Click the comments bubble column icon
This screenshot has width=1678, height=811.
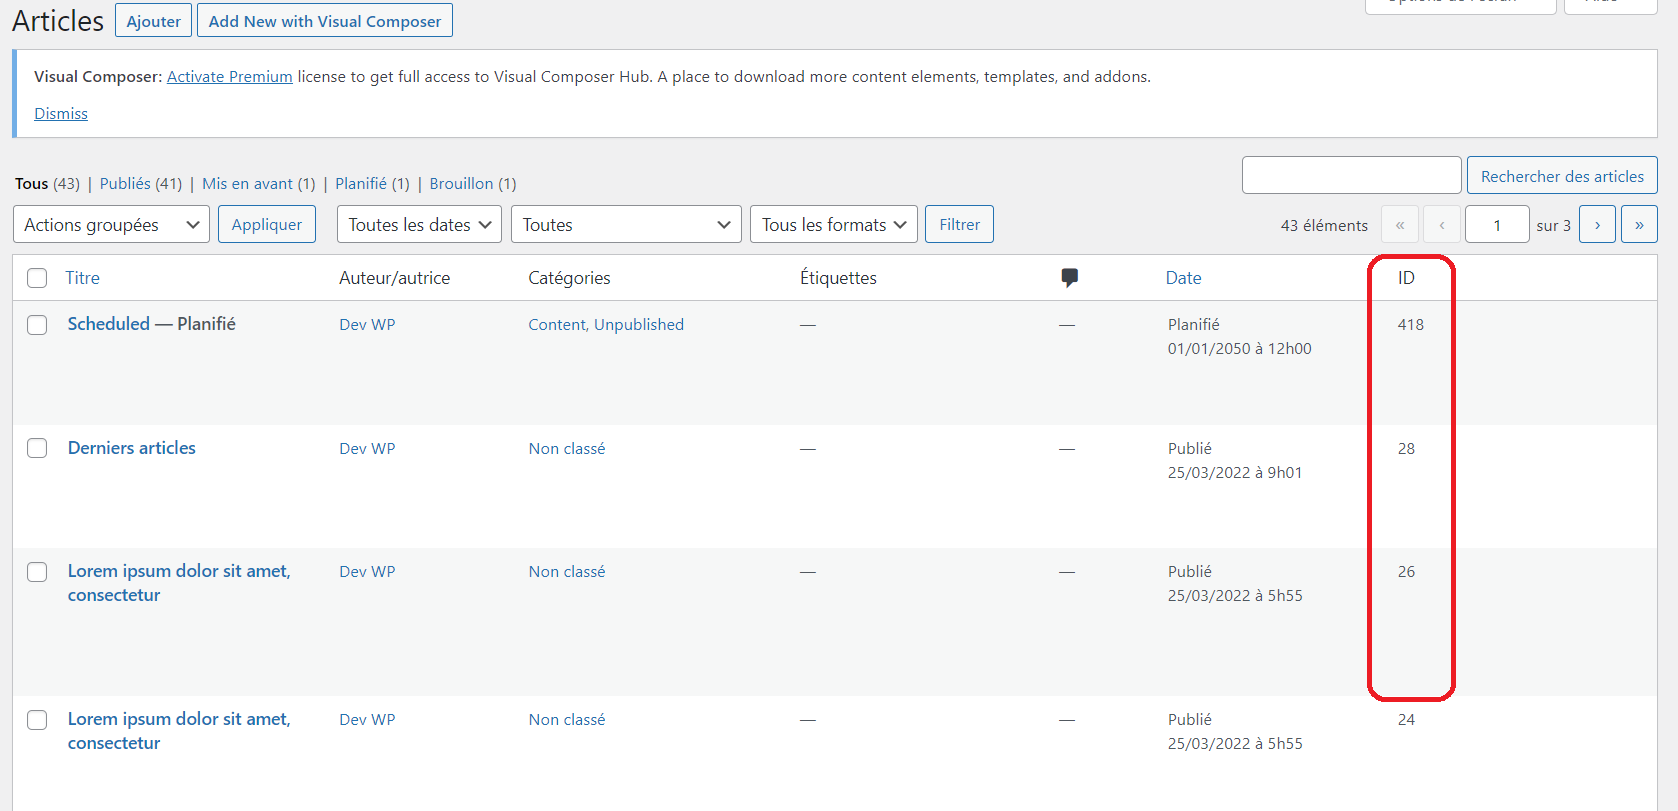click(1069, 277)
